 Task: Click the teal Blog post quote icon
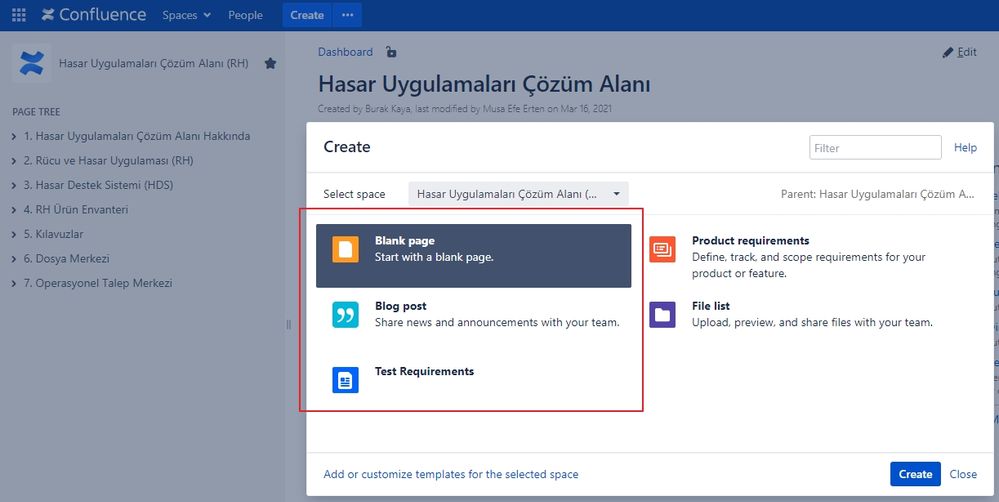coord(345,315)
